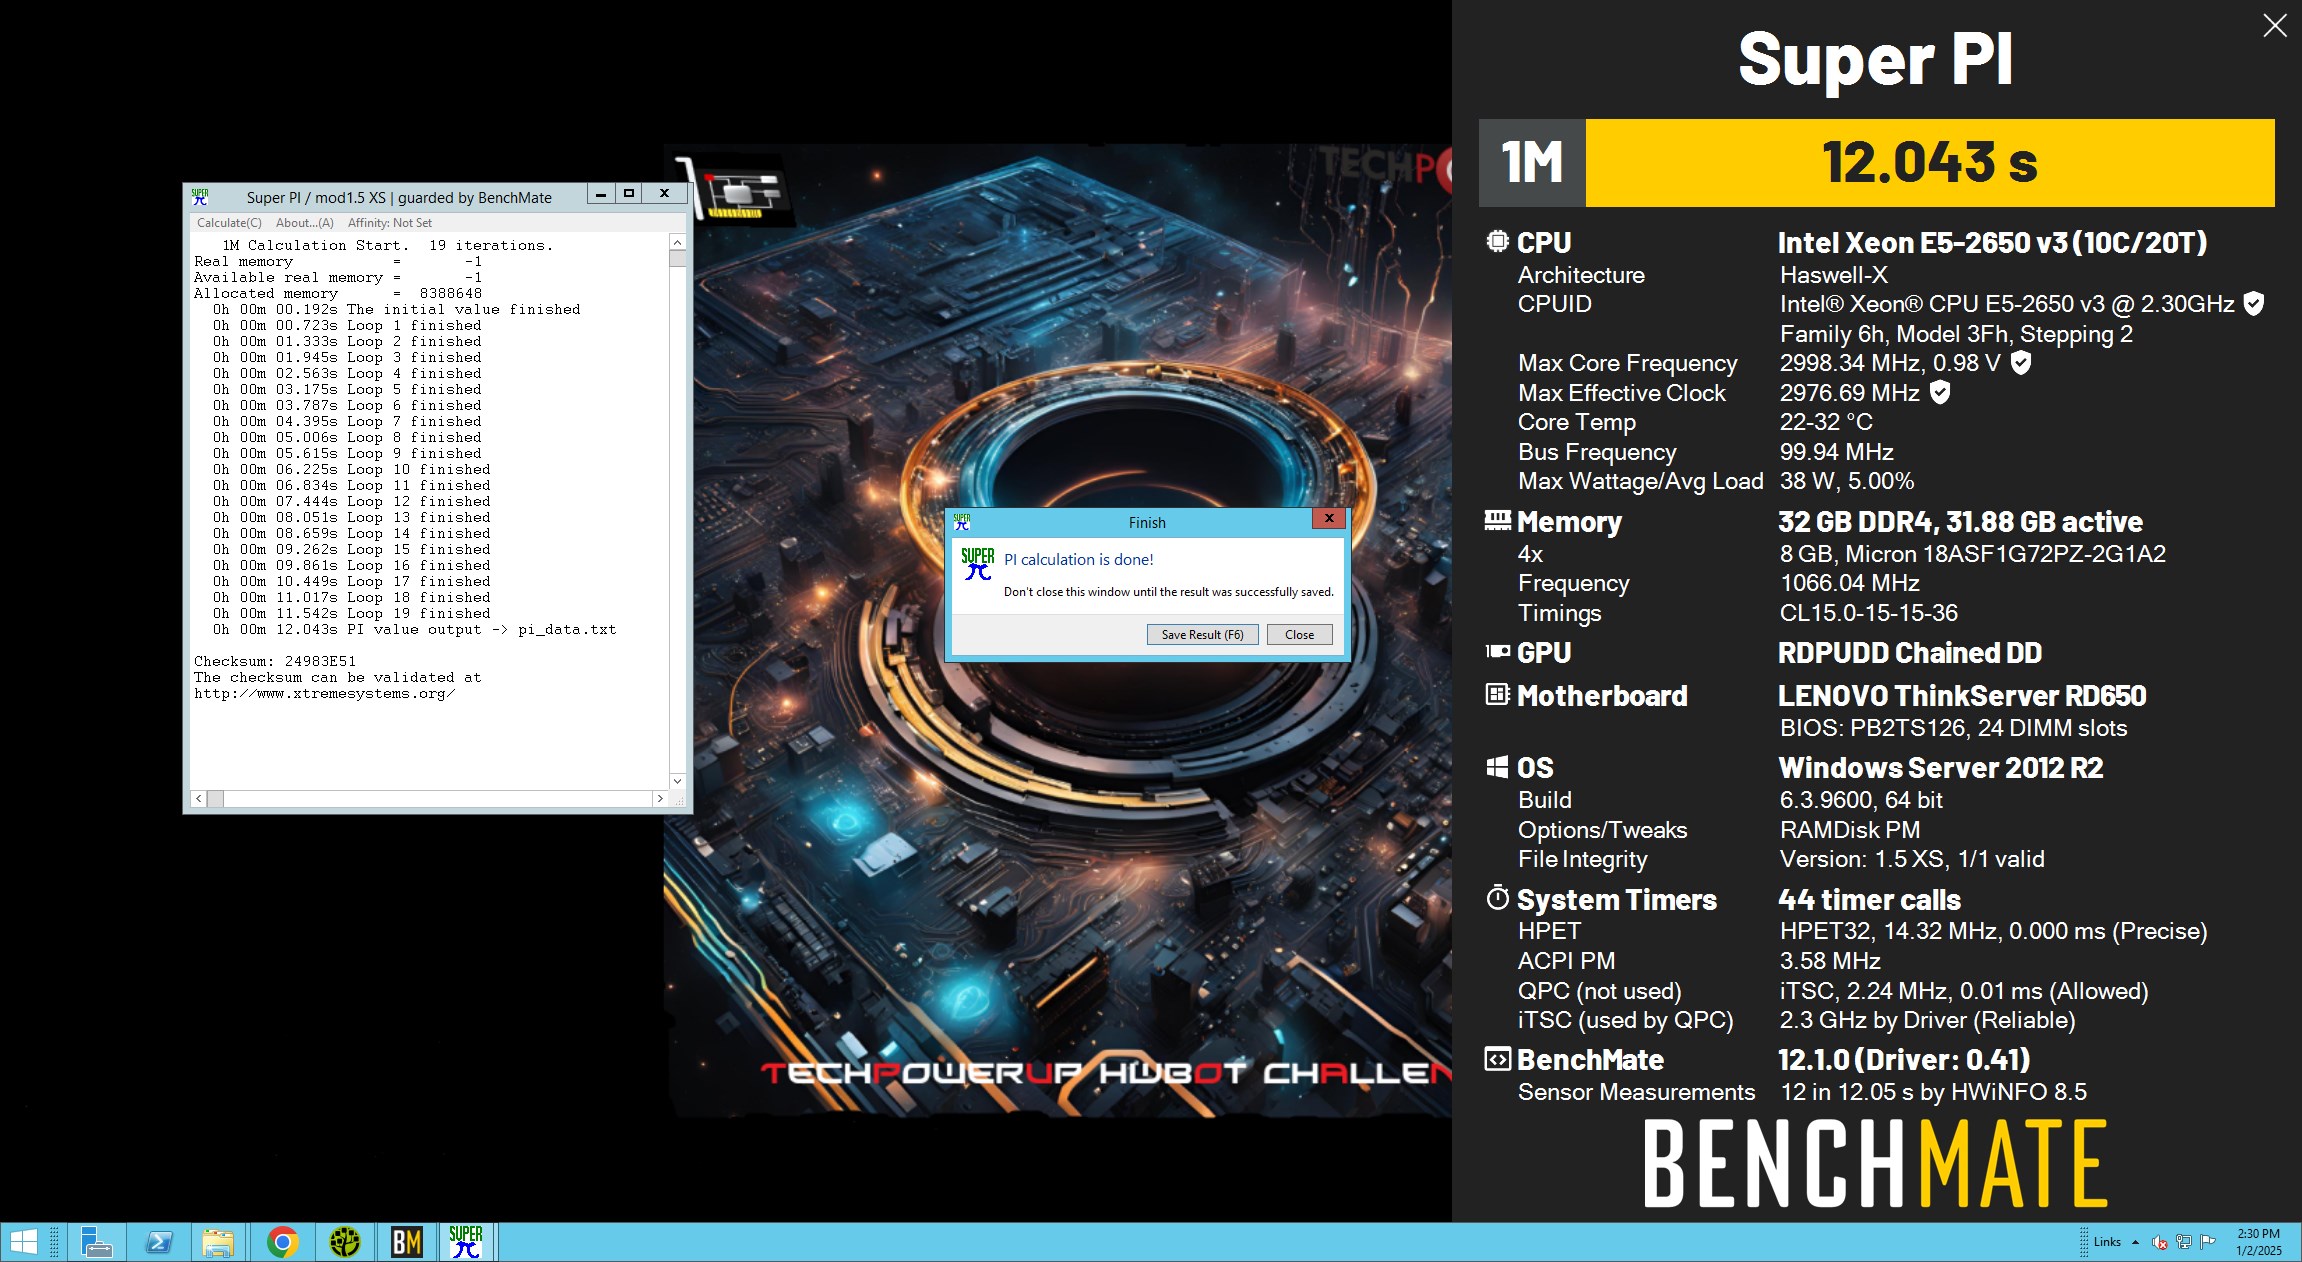Viewport: 2302px width, 1262px height.
Task: Click 'Windows Server 2012 R2' value
Action: [1941, 768]
